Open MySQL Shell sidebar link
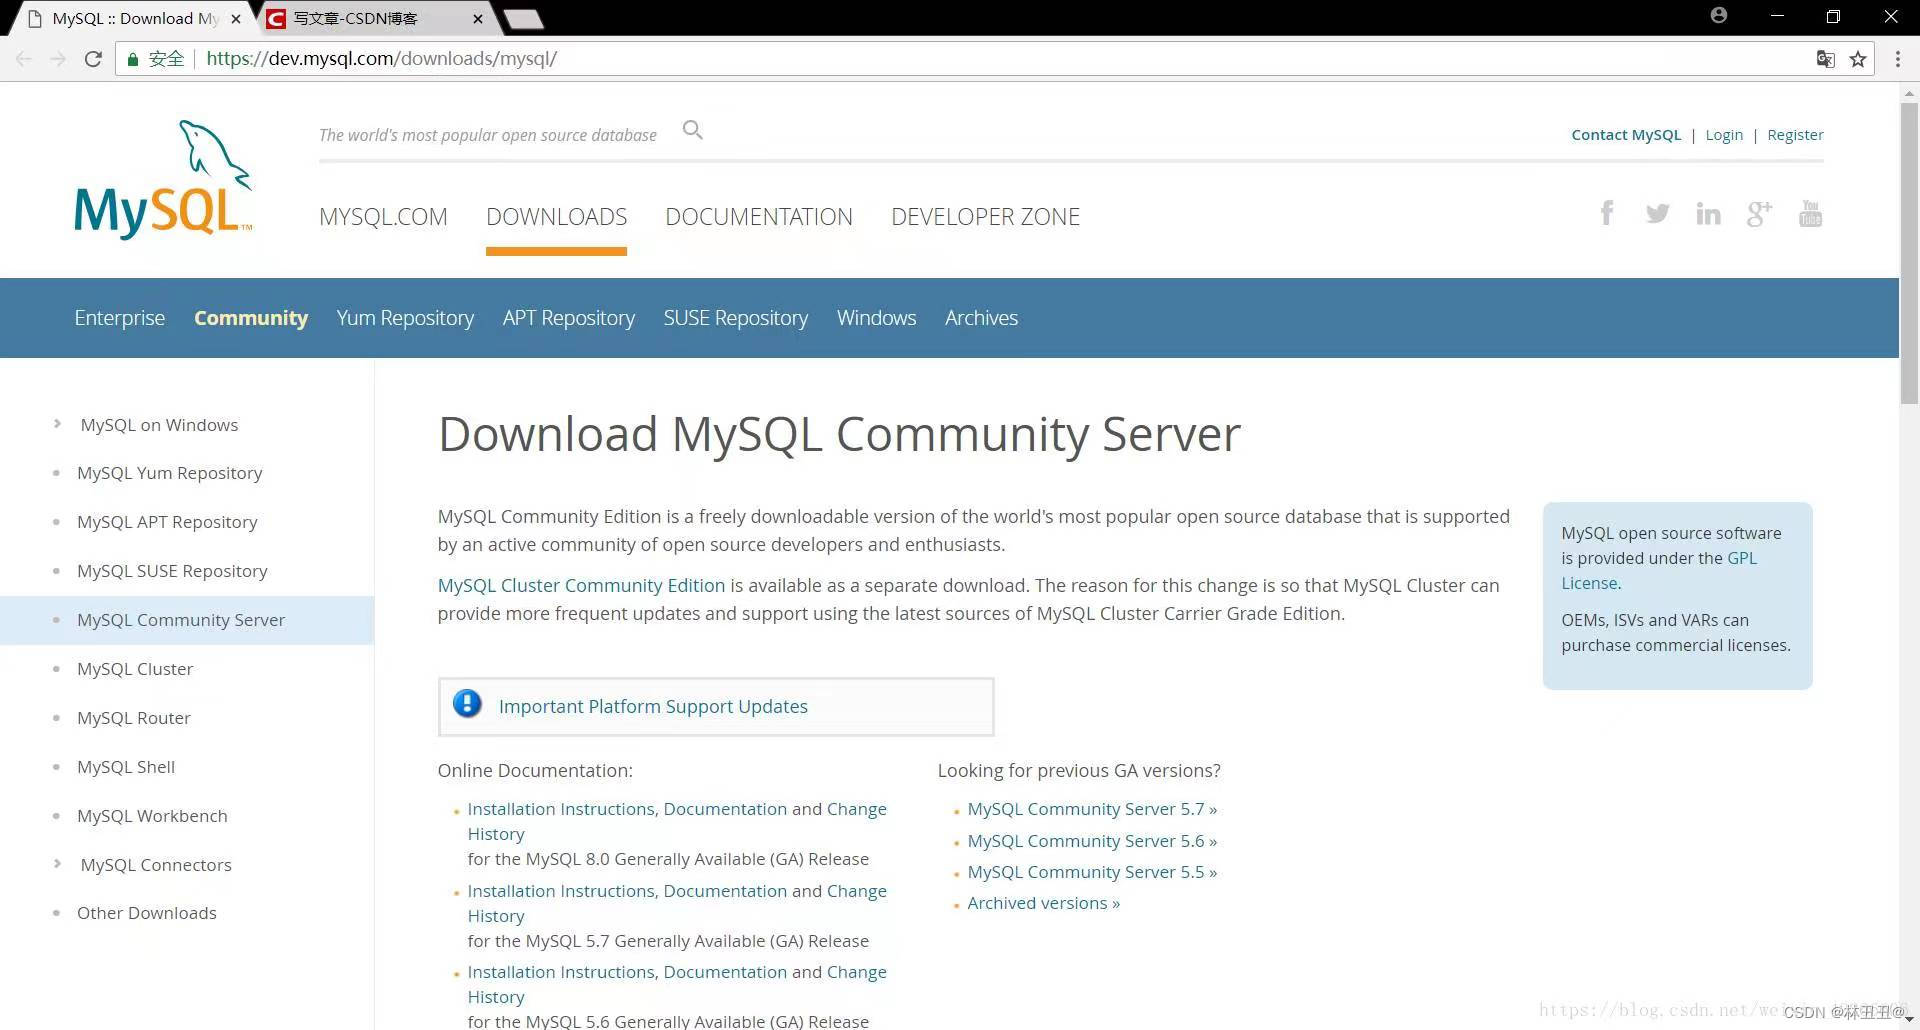Screen dimensions: 1920x1030 [x=126, y=767]
